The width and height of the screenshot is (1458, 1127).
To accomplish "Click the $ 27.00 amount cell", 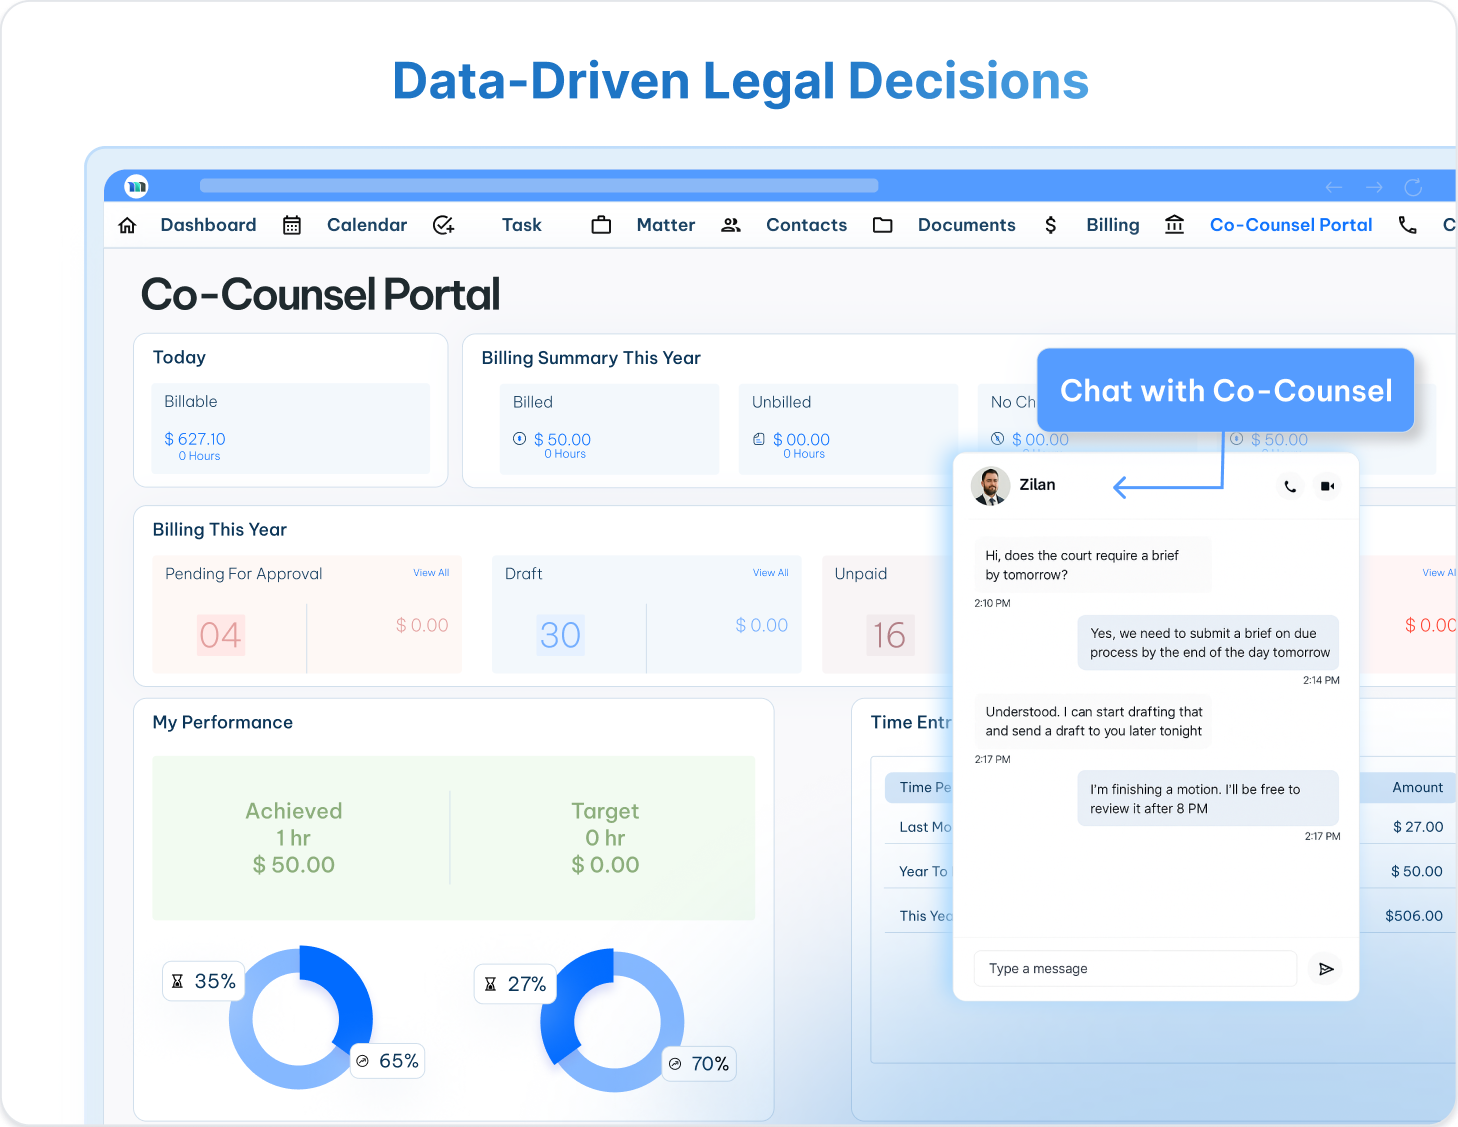I will point(1418,827).
